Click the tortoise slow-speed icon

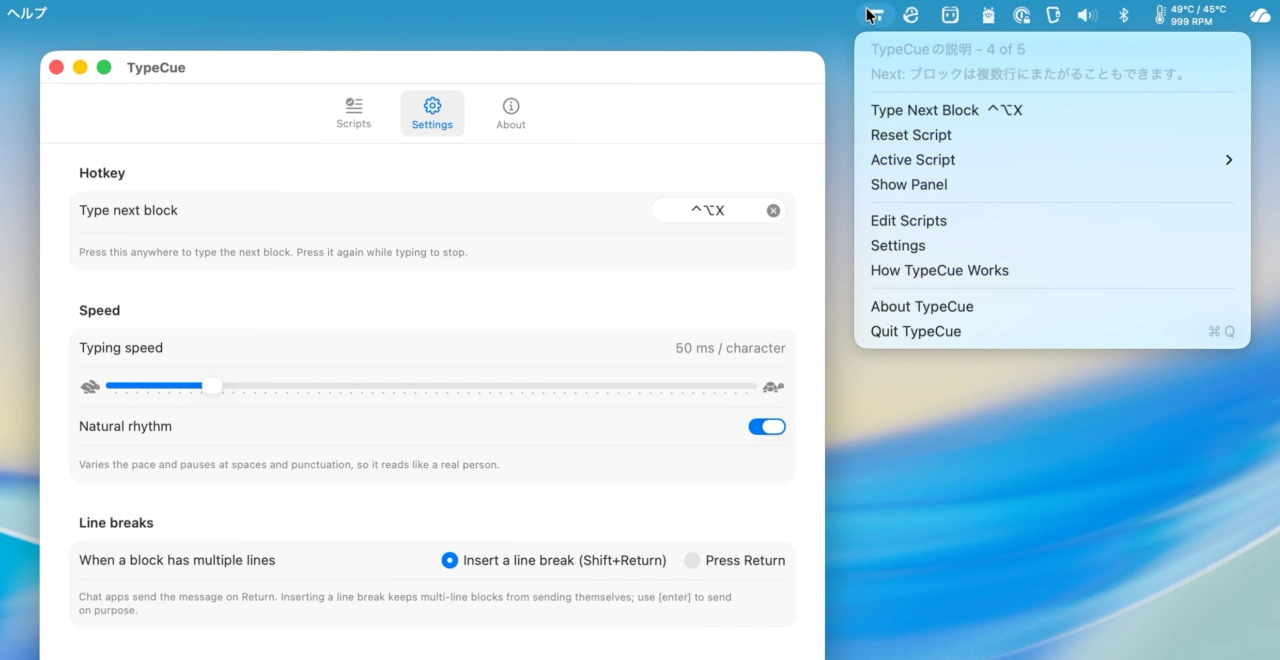tap(773, 387)
